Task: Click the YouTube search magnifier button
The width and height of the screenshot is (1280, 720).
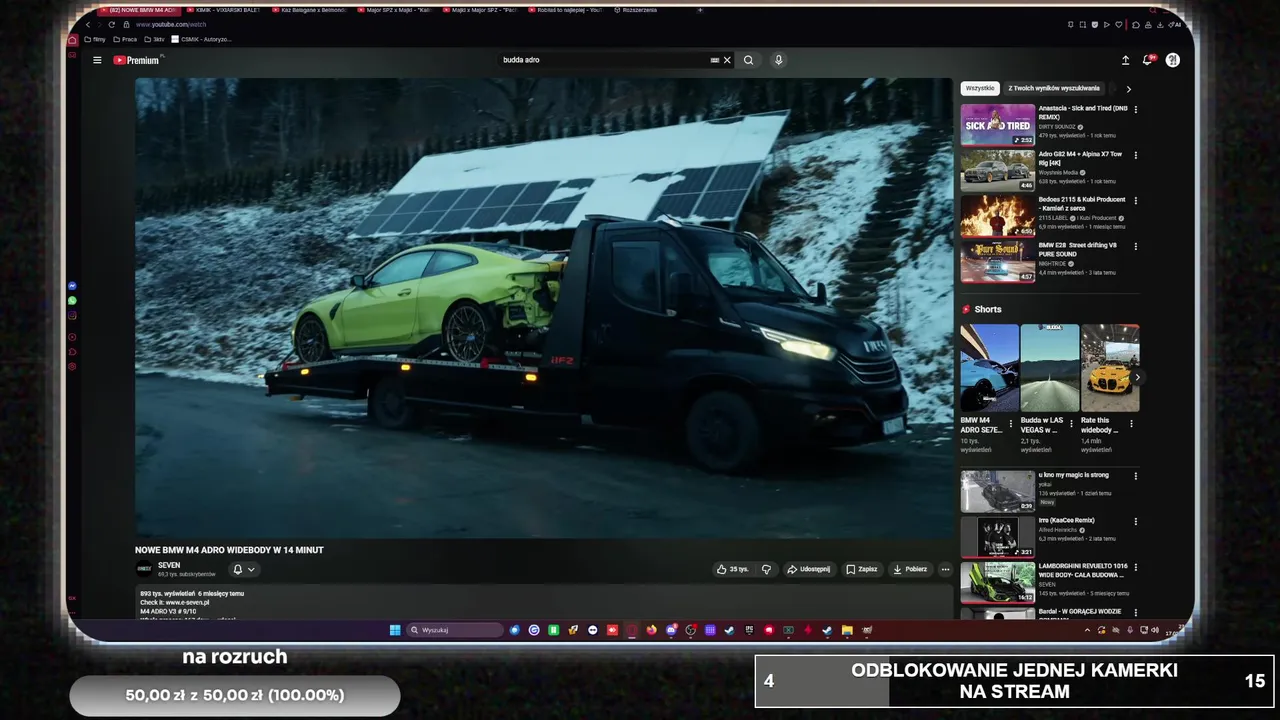Action: pyautogui.click(x=748, y=60)
